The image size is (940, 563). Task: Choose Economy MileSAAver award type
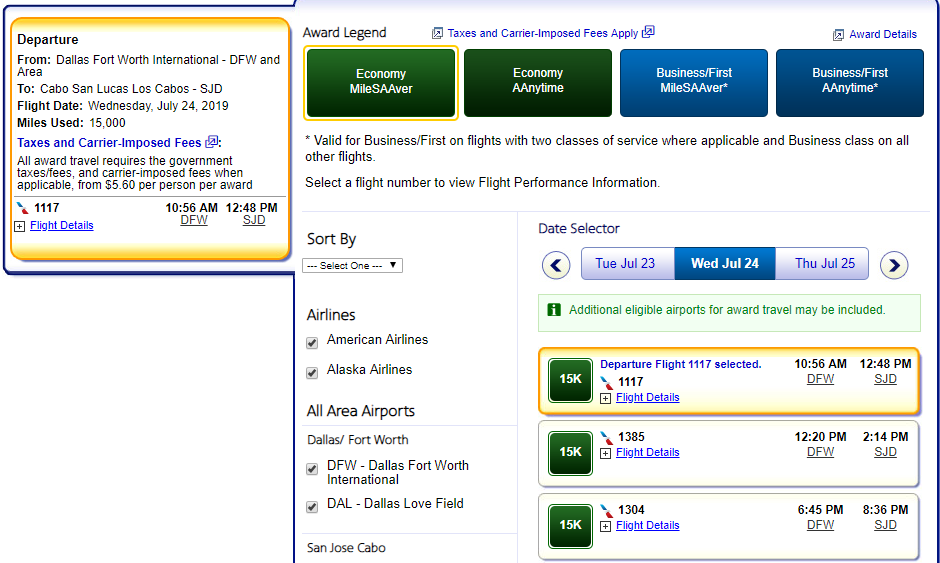(x=381, y=83)
